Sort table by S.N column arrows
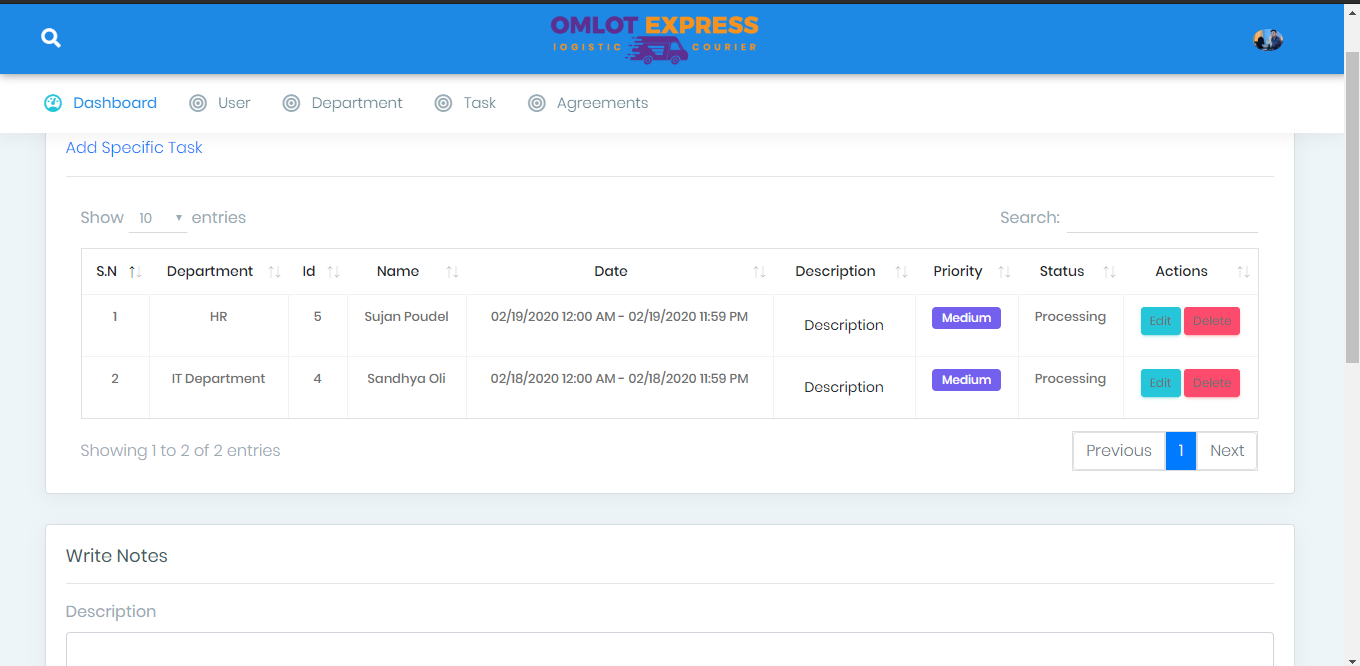This screenshot has height=666, width=1360. pos(135,272)
